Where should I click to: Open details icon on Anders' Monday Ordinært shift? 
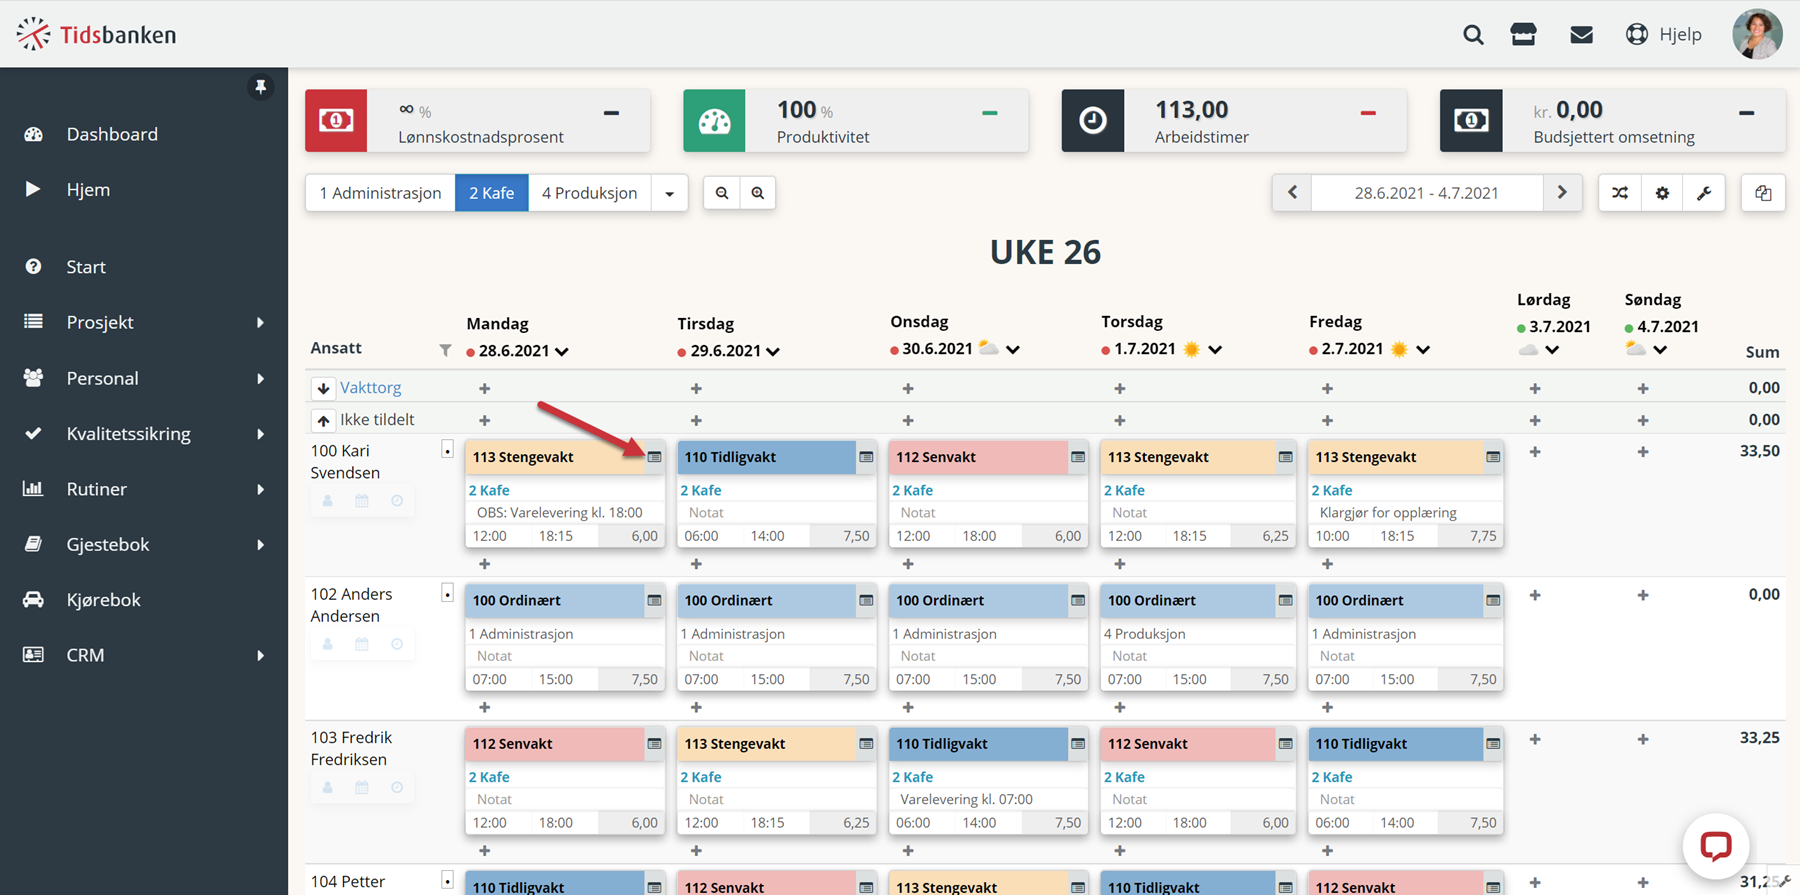(x=654, y=600)
